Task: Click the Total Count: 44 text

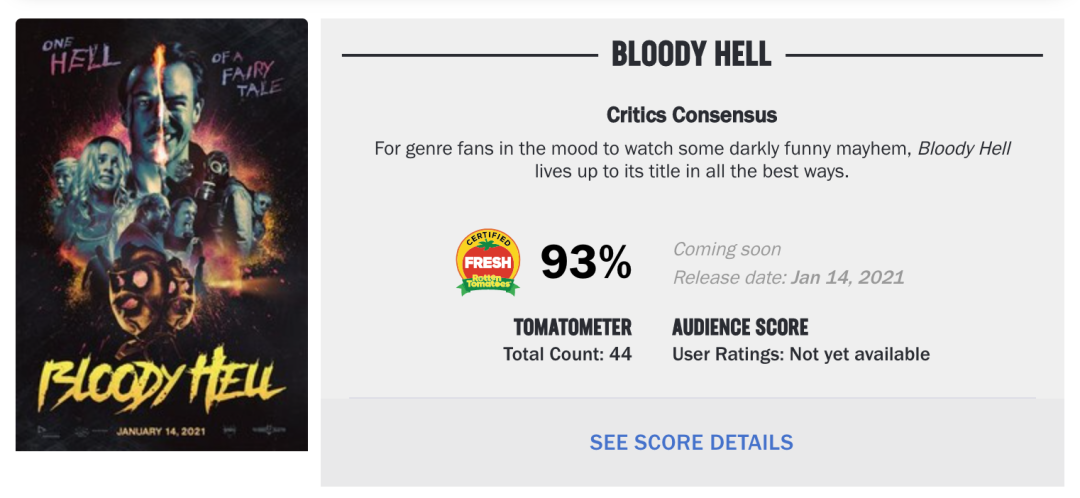Action: pyautogui.click(x=567, y=354)
